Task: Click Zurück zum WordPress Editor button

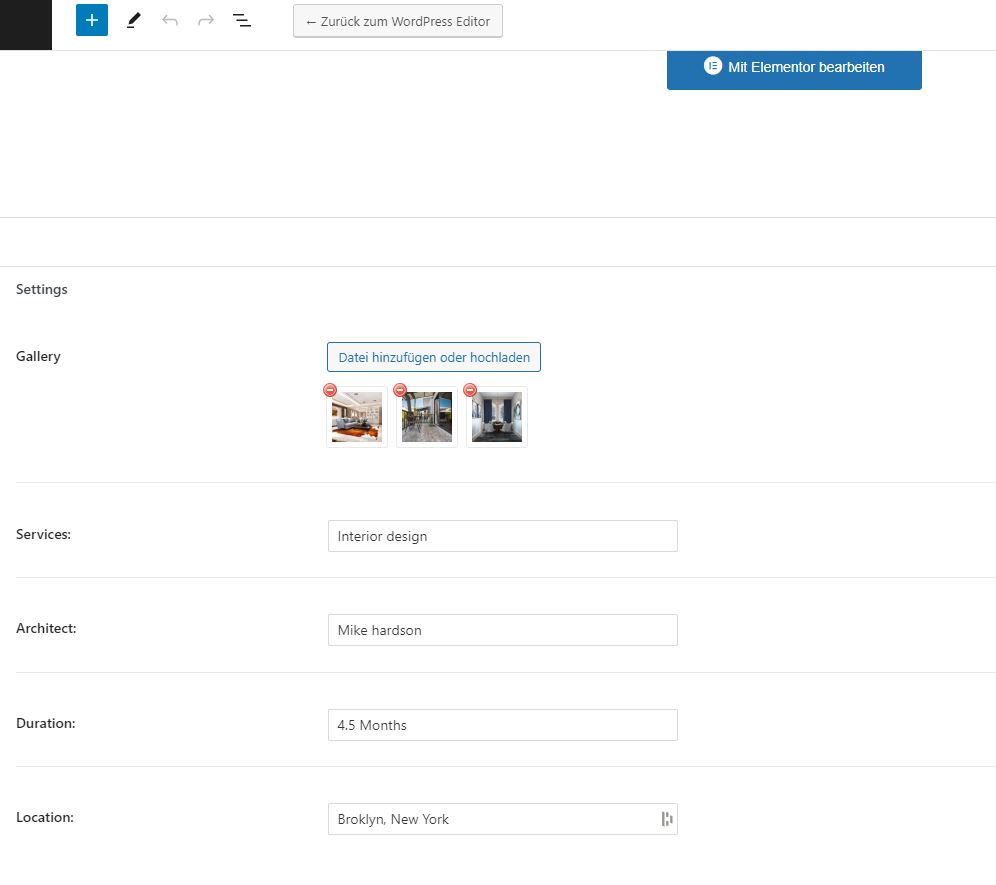Action: (x=398, y=21)
